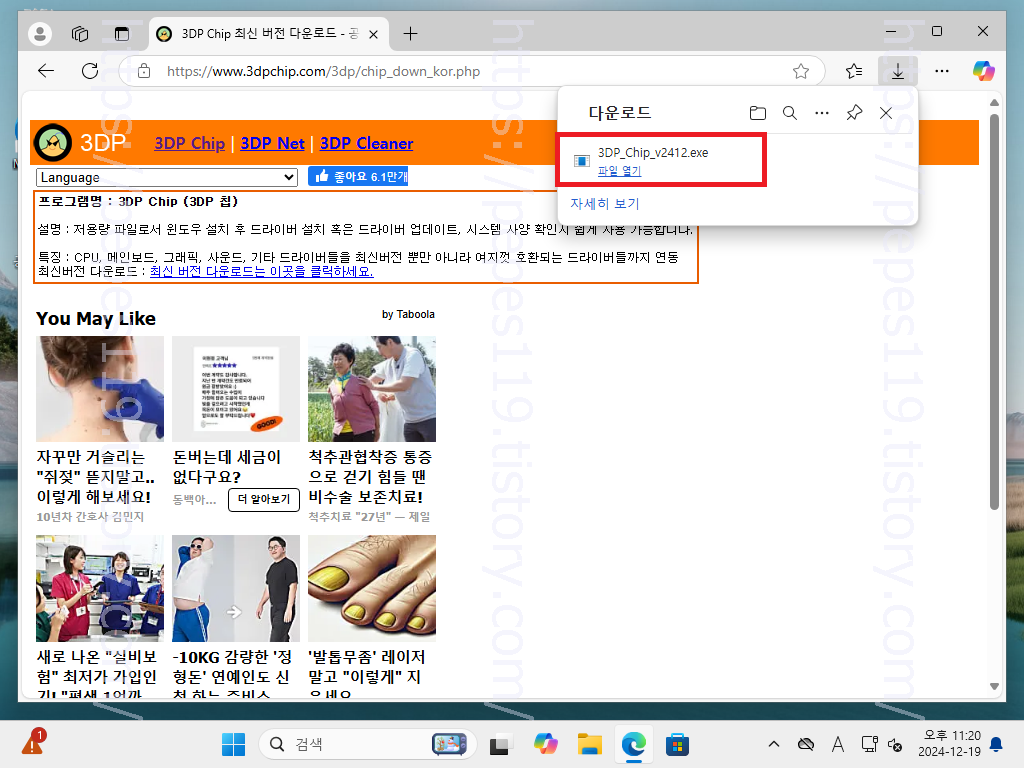Switch IME input mode A icon
The image size is (1024, 768).
point(838,744)
